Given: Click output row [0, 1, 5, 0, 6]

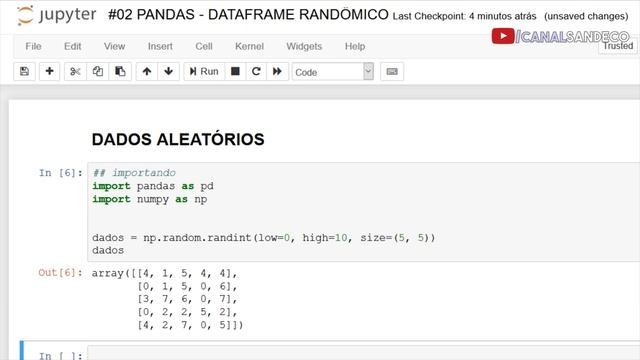Looking at the screenshot, I should pyautogui.click(x=187, y=286).
